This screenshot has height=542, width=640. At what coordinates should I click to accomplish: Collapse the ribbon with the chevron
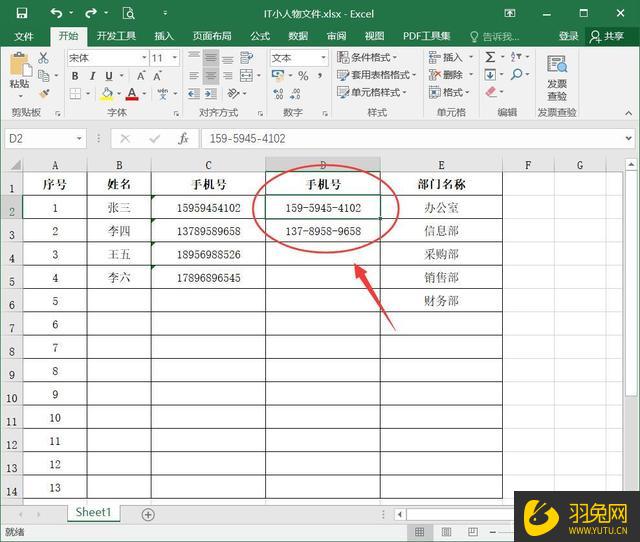(629, 113)
